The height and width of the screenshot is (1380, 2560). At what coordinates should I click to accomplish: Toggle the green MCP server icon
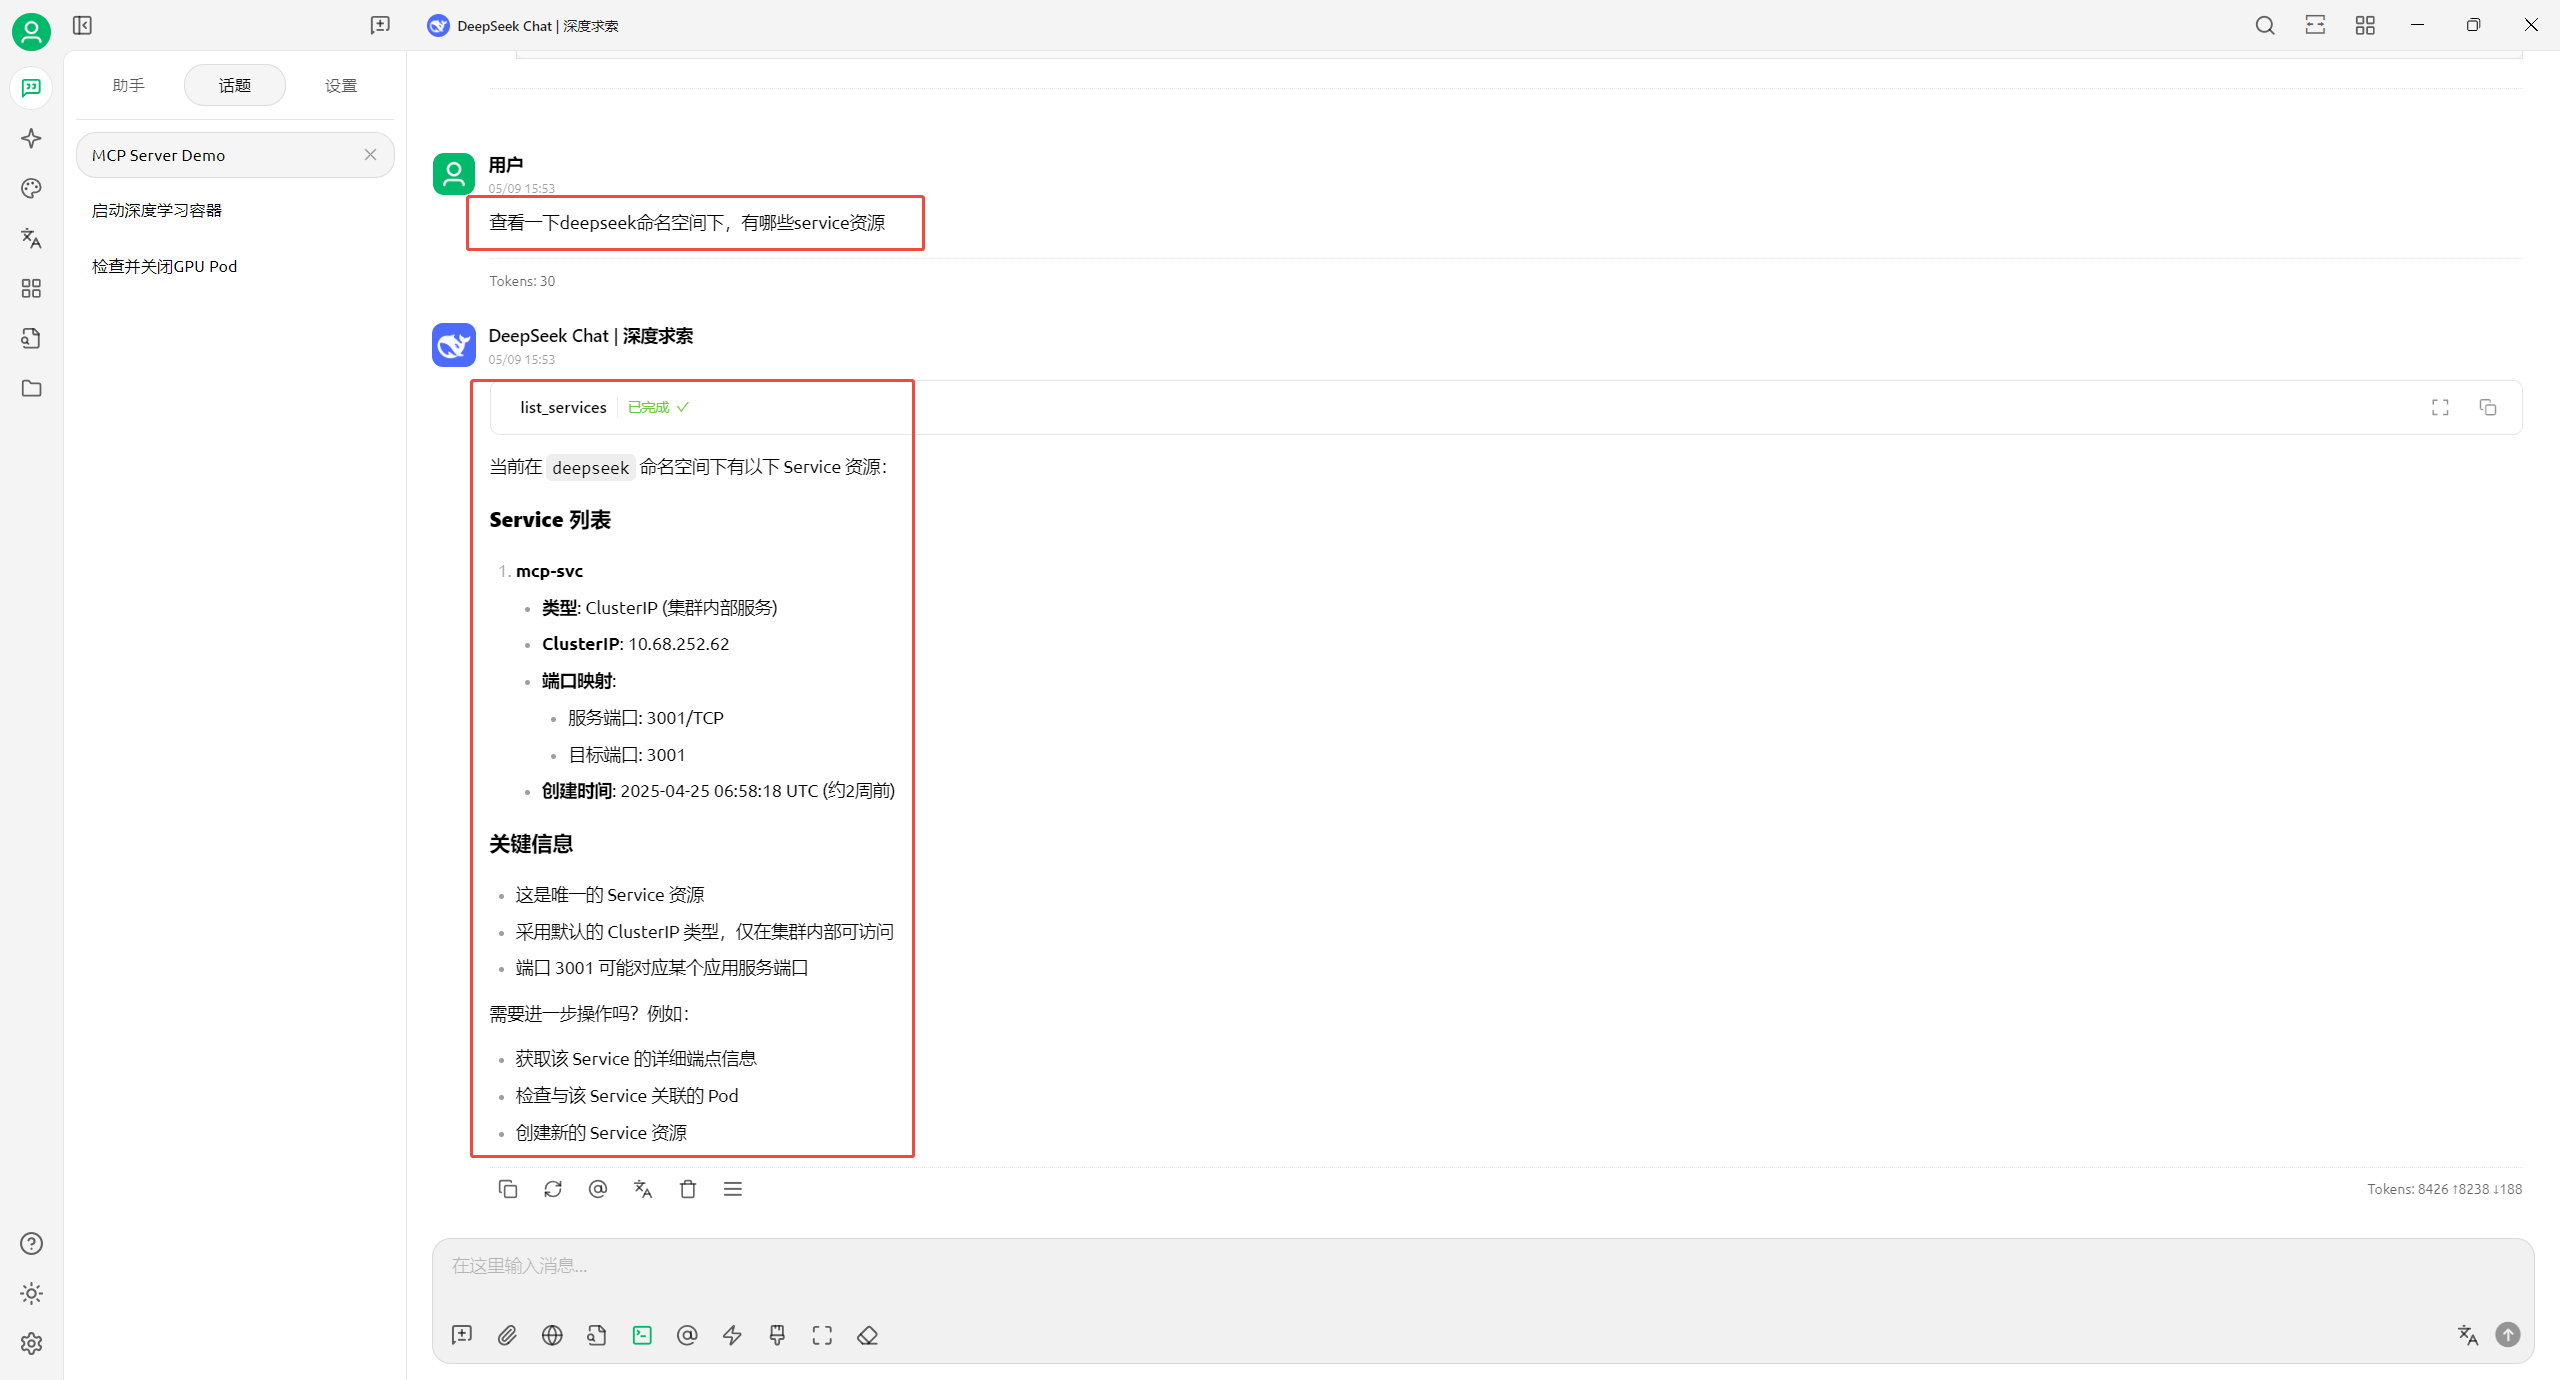642,1335
